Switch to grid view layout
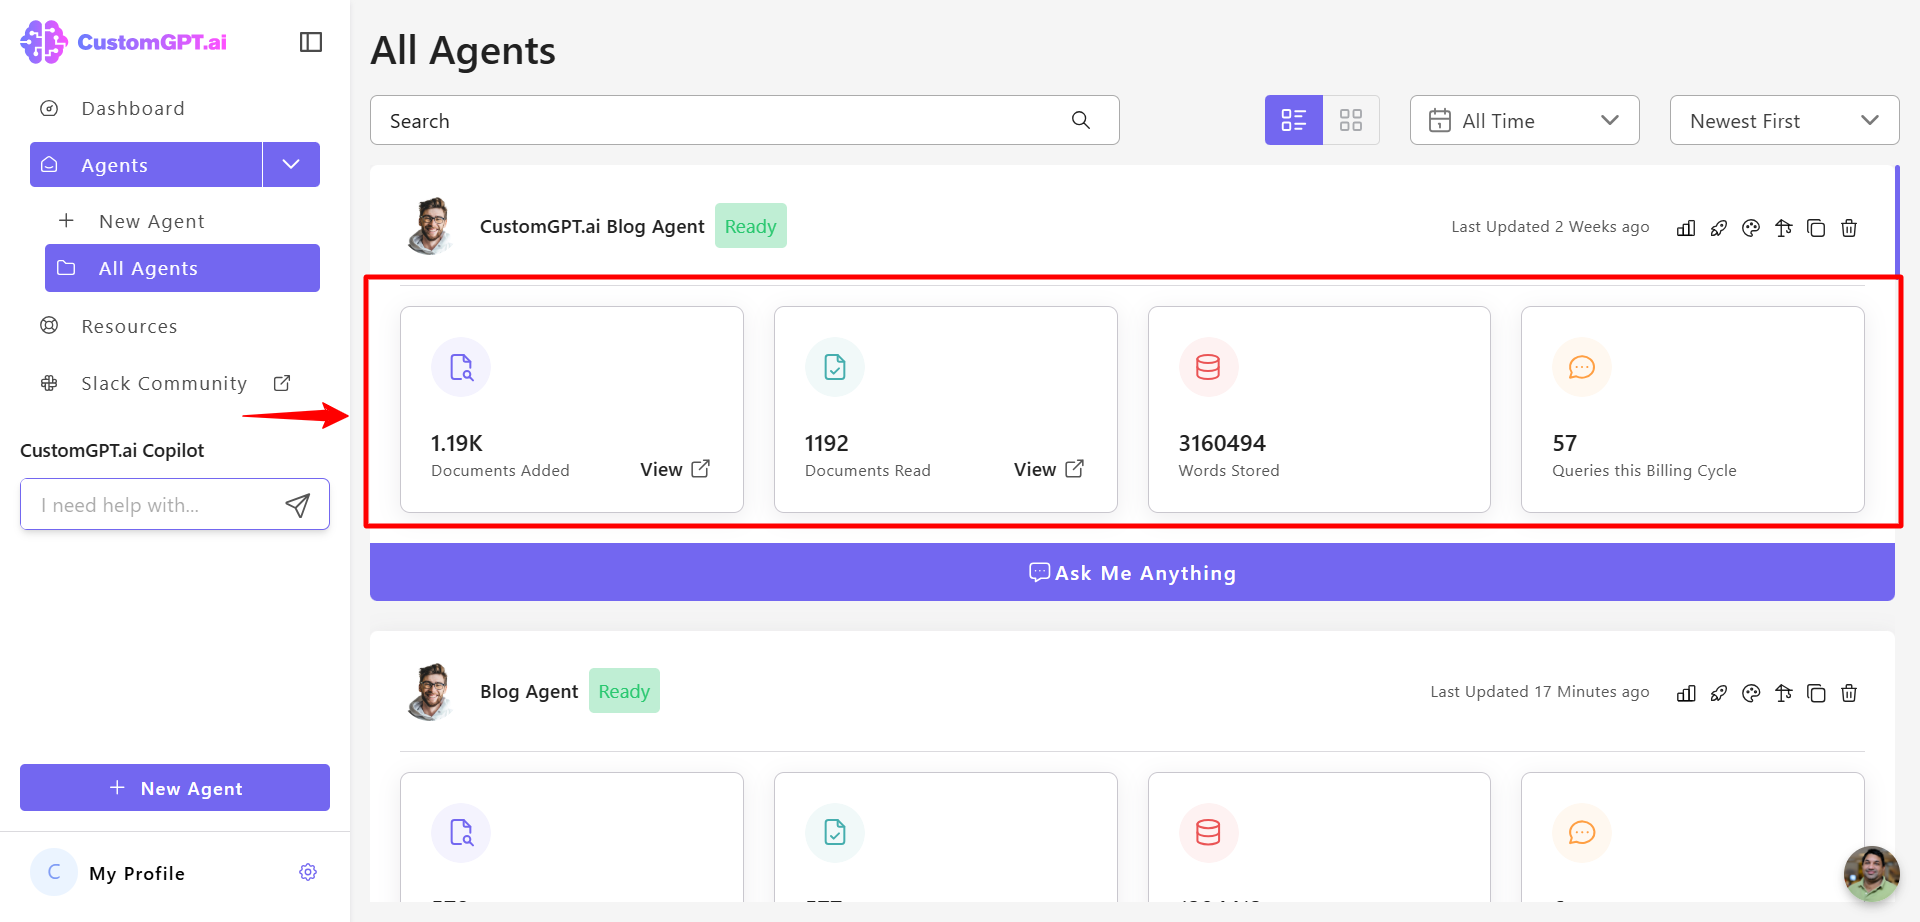This screenshot has height=922, width=1920. (x=1351, y=120)
